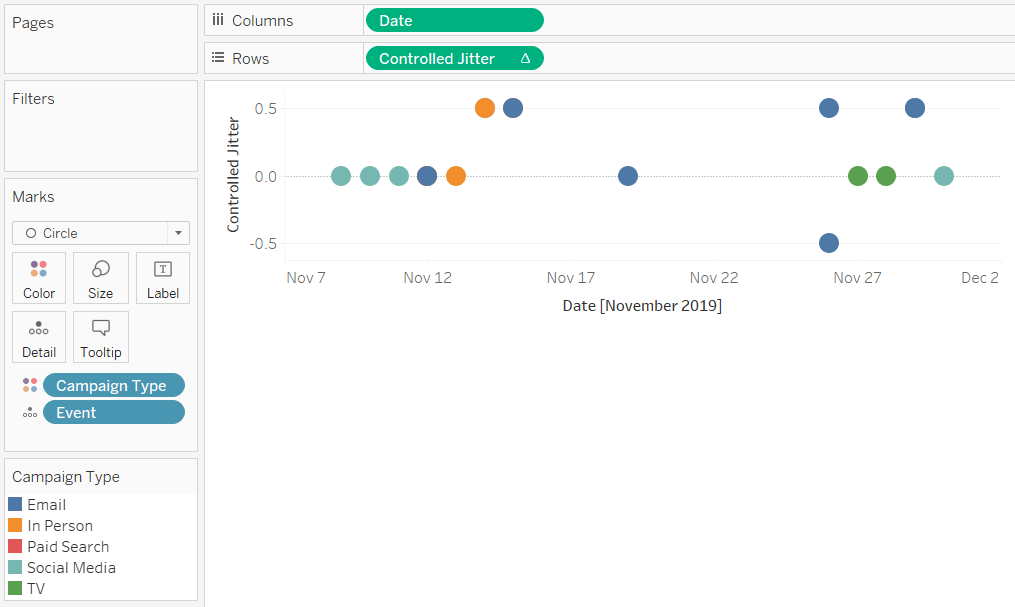The image size is (1015, 607).
Task: Click the detail icon beside Event pill
Action: pos(30,413)
